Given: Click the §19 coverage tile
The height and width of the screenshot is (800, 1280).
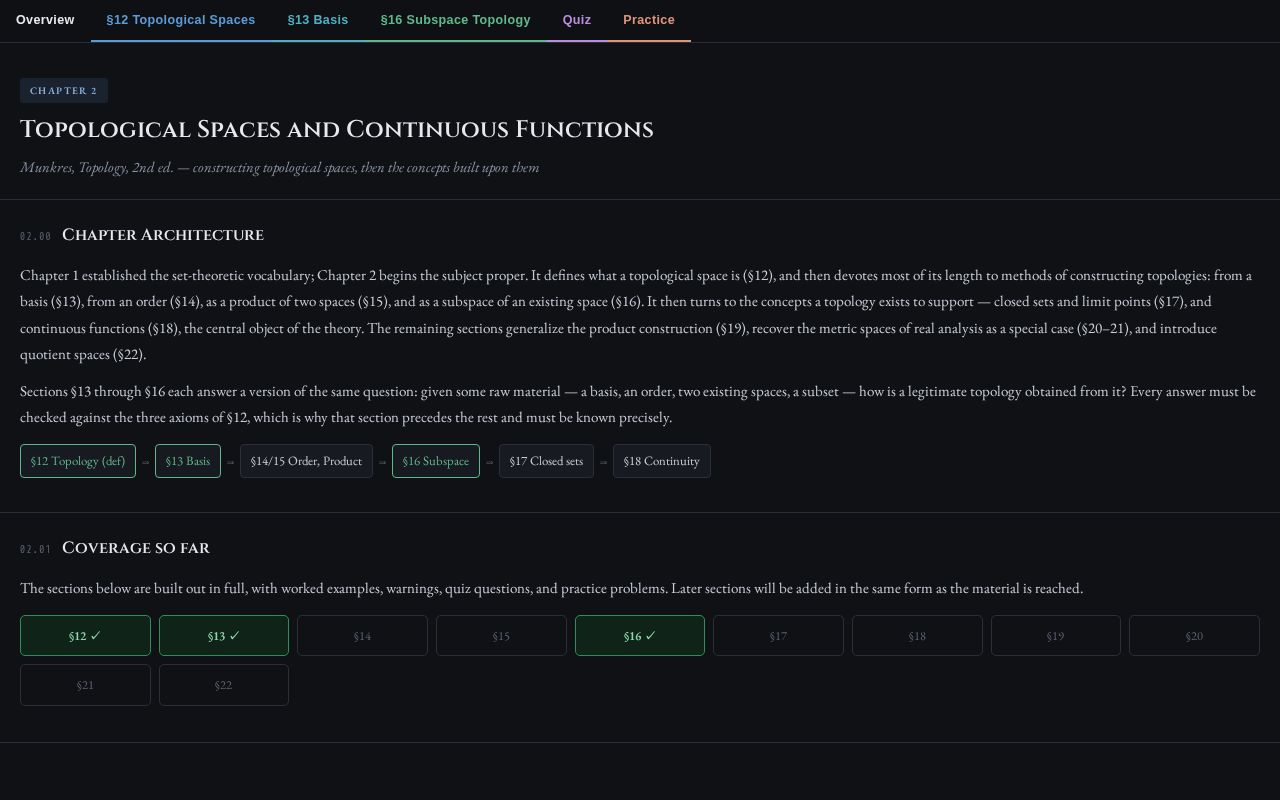Looking at the screenshot, I should pos(1056,636).
